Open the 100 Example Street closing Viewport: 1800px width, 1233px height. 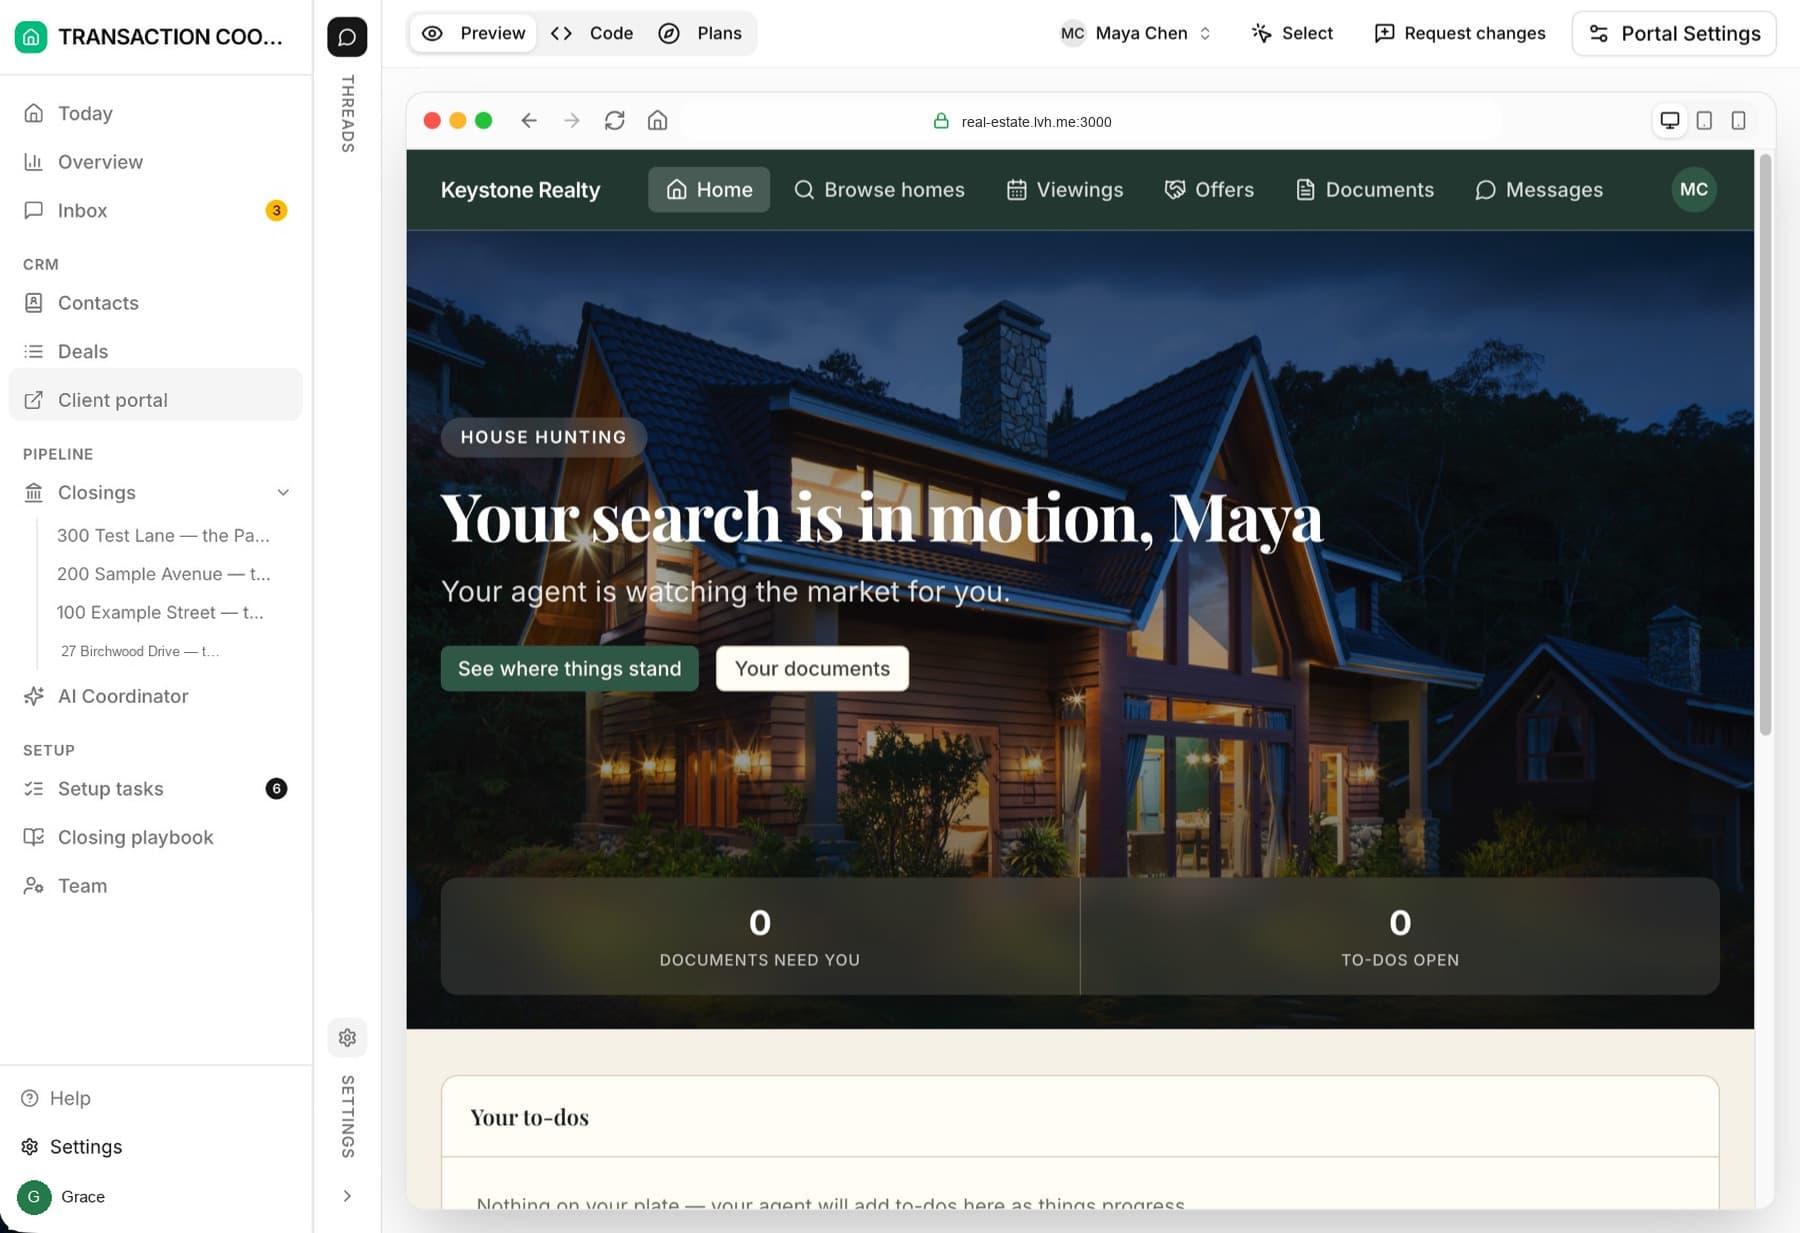click(160, 612)
